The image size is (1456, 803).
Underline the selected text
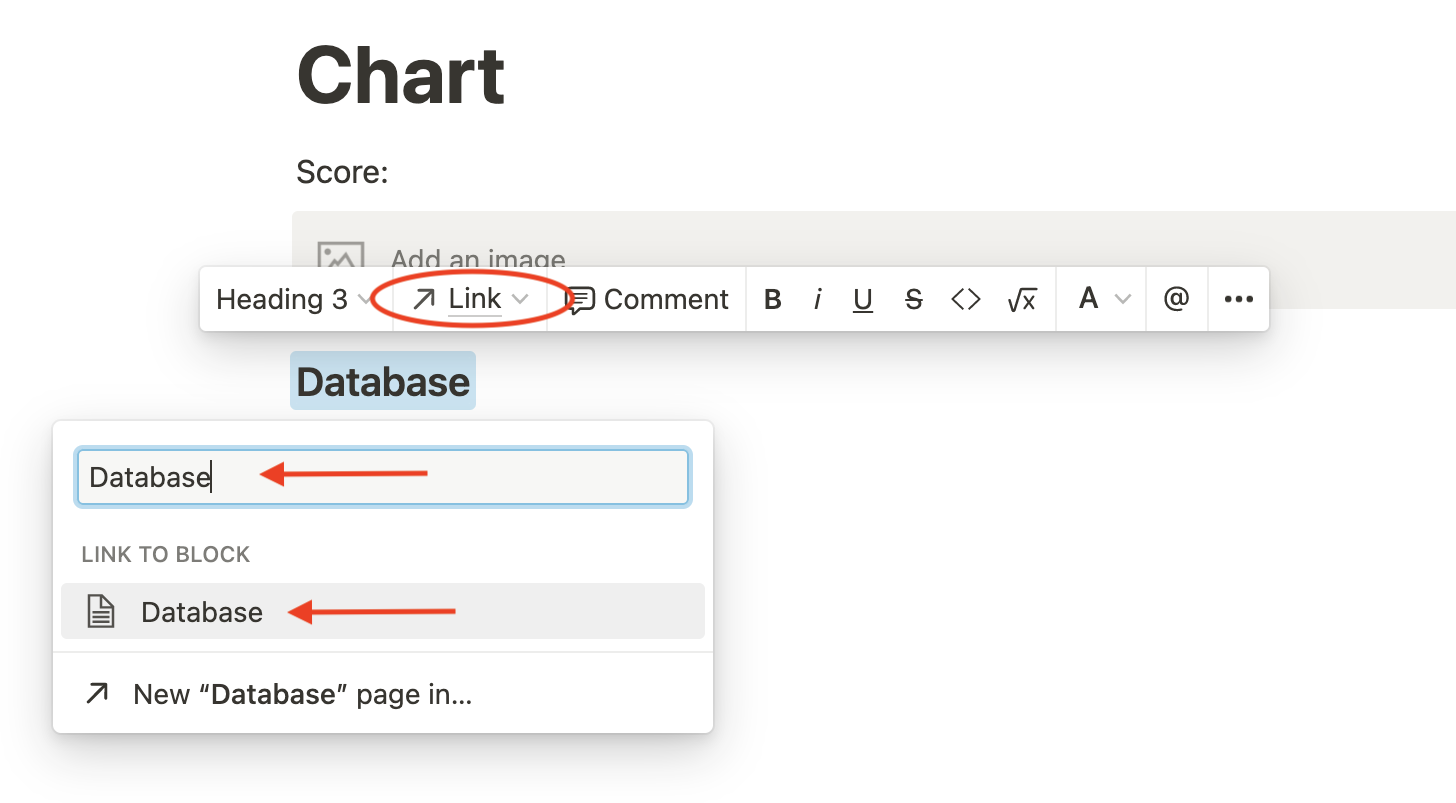click(863, 299)
